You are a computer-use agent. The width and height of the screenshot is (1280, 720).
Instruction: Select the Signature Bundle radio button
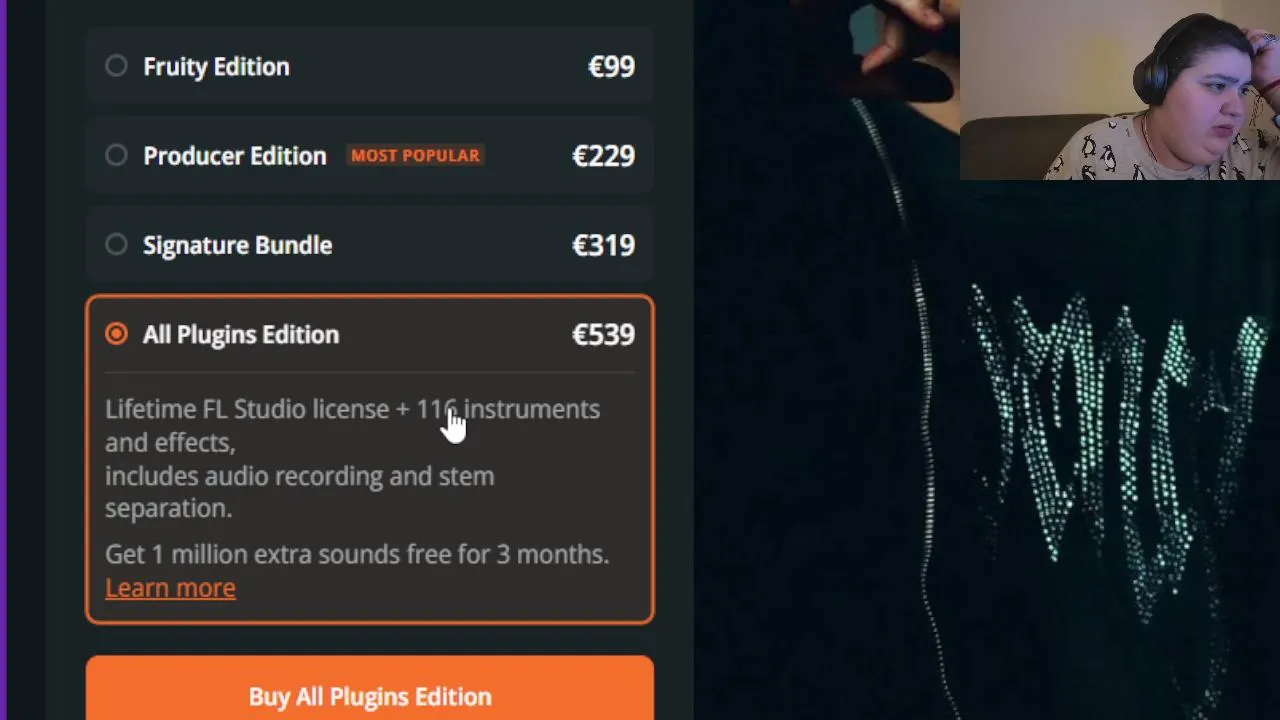[x=116, y=245]
